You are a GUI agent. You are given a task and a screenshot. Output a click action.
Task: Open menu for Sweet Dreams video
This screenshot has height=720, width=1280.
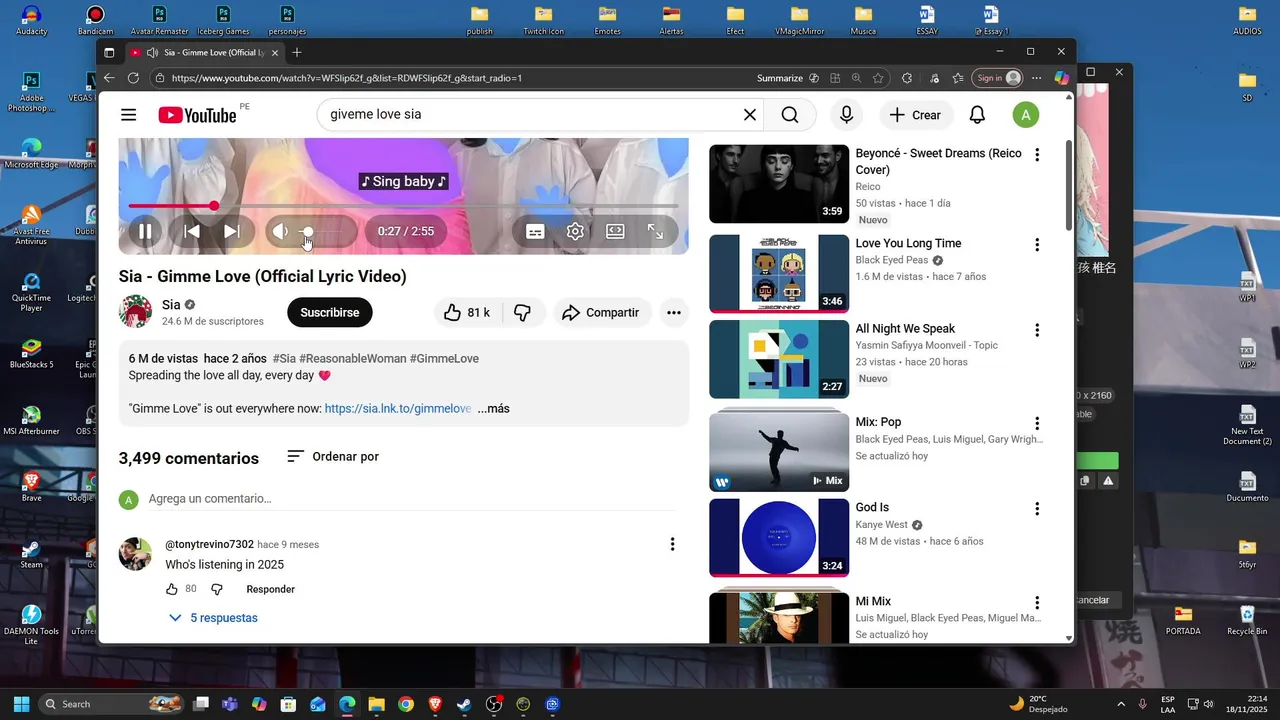point(1037,155)
